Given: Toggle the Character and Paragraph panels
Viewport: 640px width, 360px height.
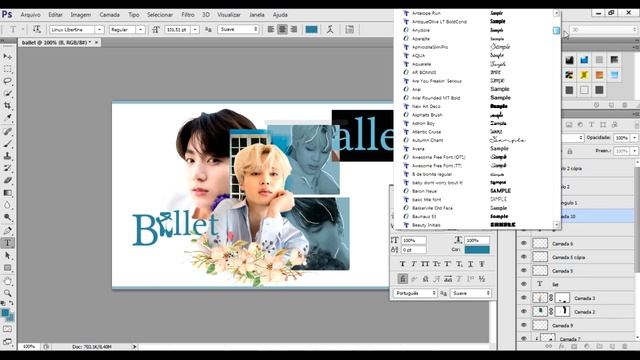Looking at the screenshot, I should pos(349,29).
